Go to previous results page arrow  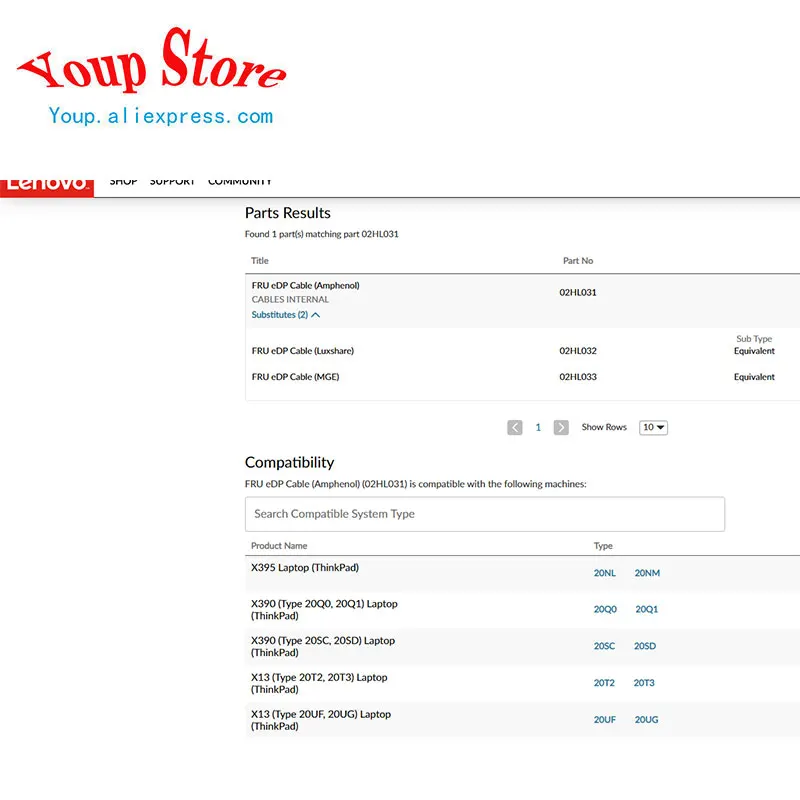(515, 427)
